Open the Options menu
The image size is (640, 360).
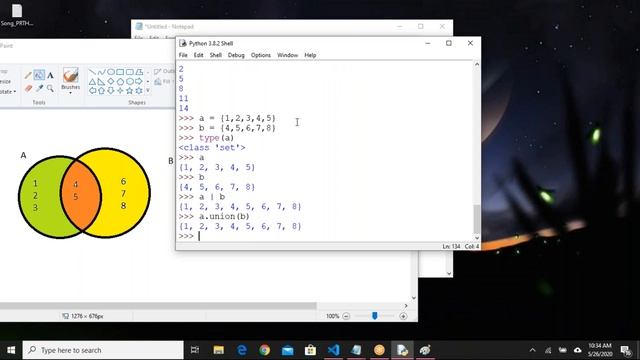click(x=261, y=55)
